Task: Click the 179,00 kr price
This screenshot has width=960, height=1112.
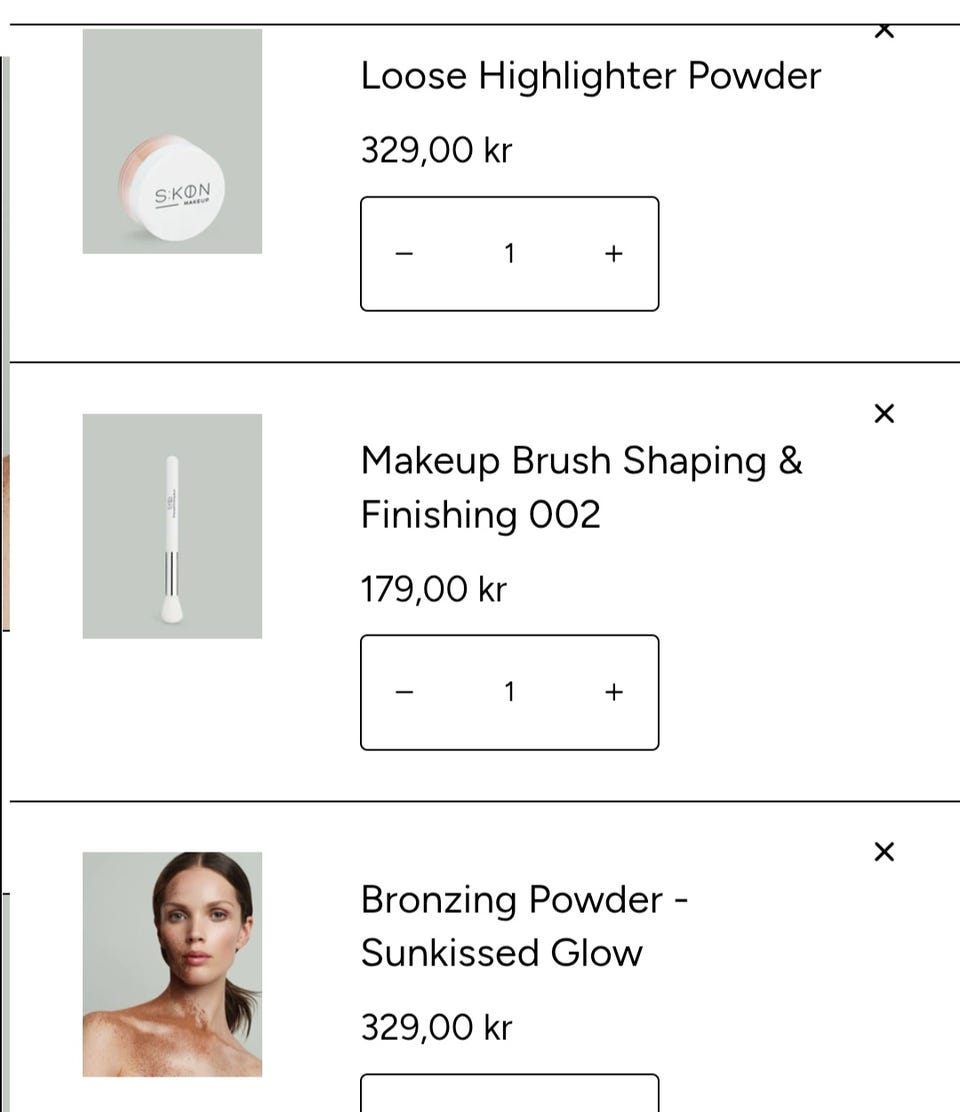Action: point(434,589)
